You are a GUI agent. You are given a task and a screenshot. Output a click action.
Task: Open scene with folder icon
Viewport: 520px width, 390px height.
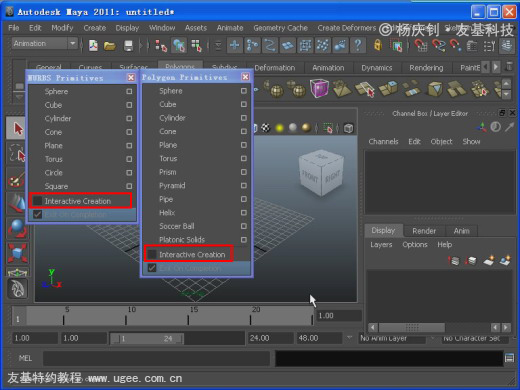coord(109,45)
